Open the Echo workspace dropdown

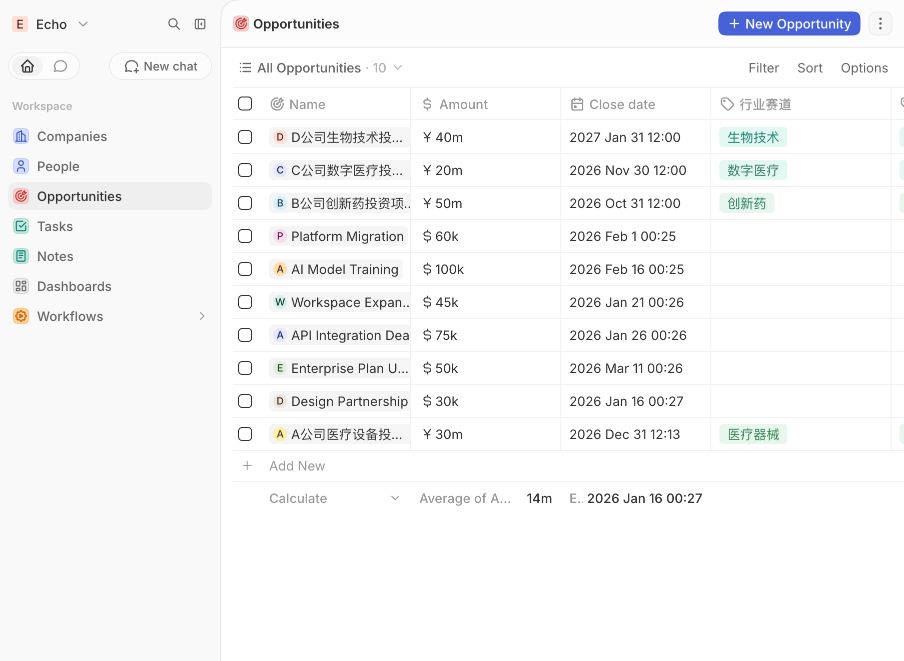click(51, 24)
